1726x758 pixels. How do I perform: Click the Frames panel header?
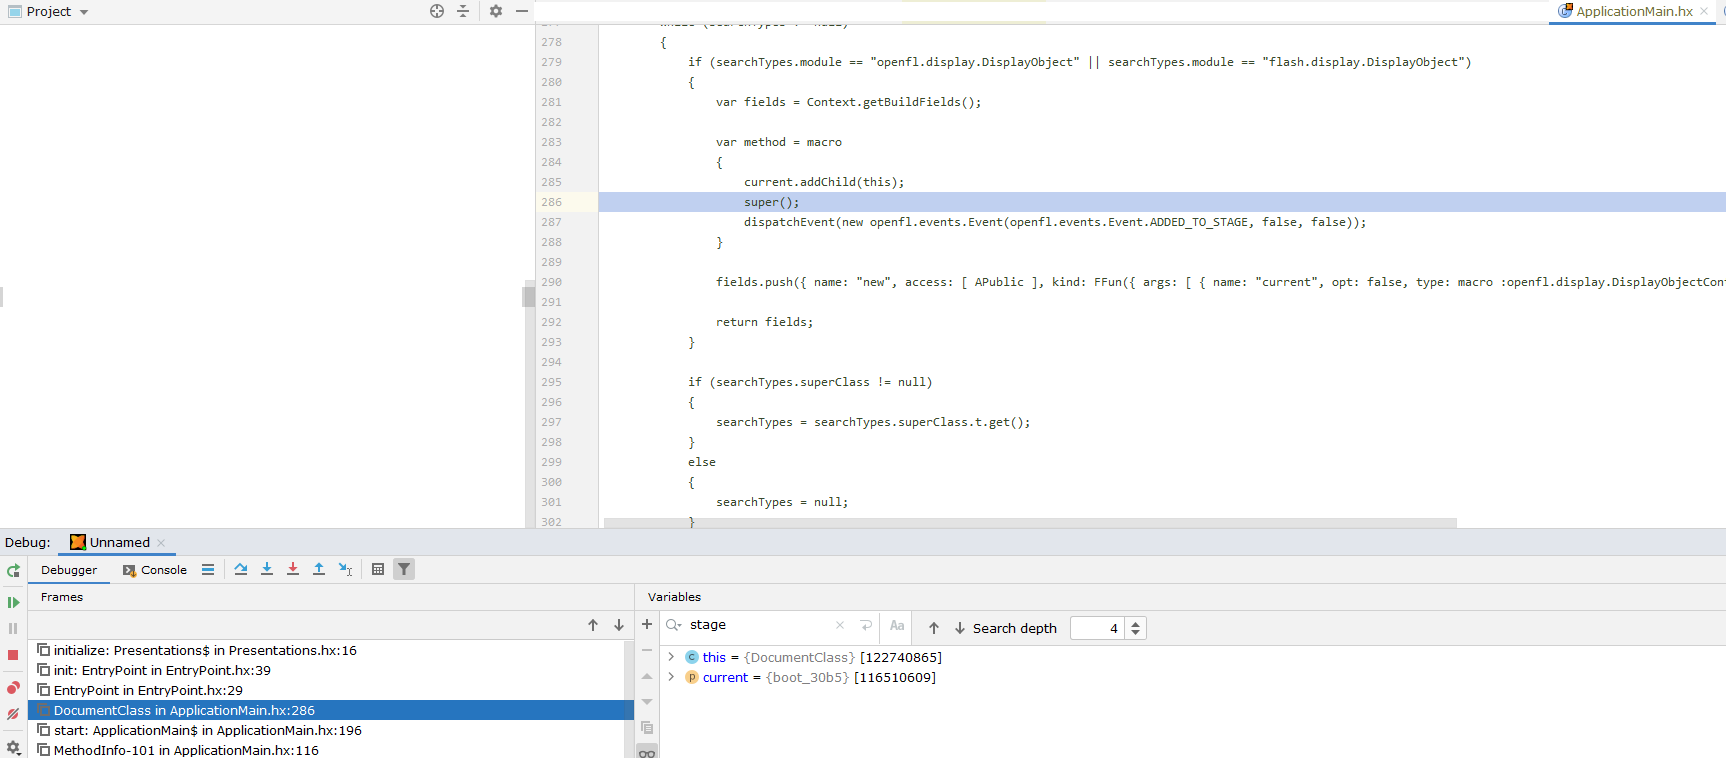pyautogui.click(x=62, y=597)
